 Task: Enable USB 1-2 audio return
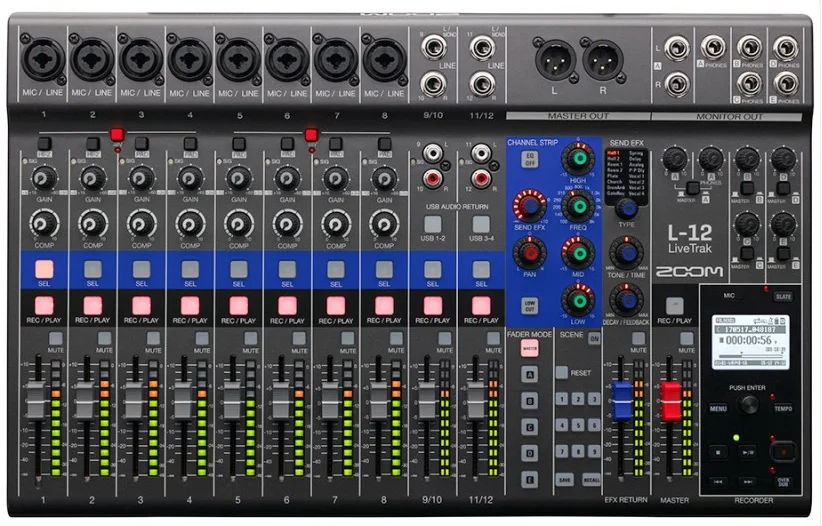(x=432, y=224)
